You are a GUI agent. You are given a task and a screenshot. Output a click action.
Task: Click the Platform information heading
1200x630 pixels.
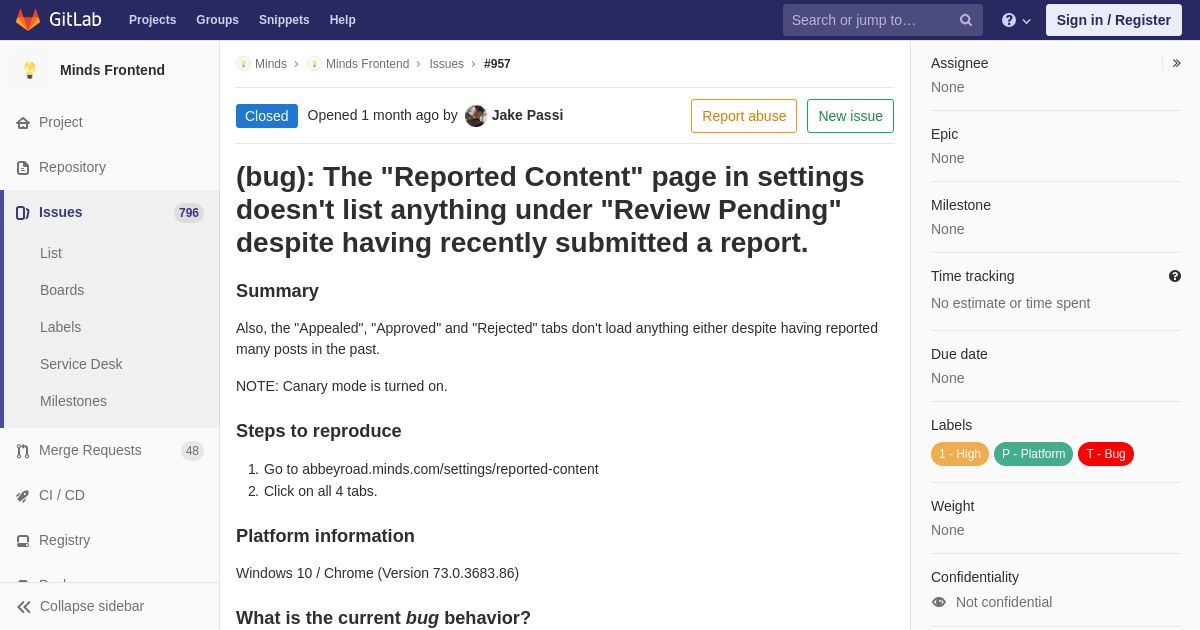(325, 536)
